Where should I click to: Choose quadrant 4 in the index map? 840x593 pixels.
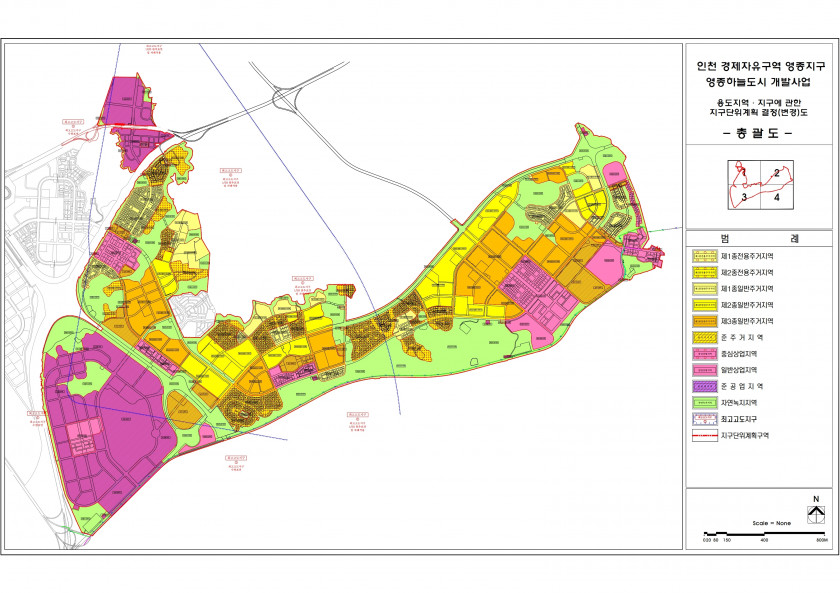tap(776, 198)
